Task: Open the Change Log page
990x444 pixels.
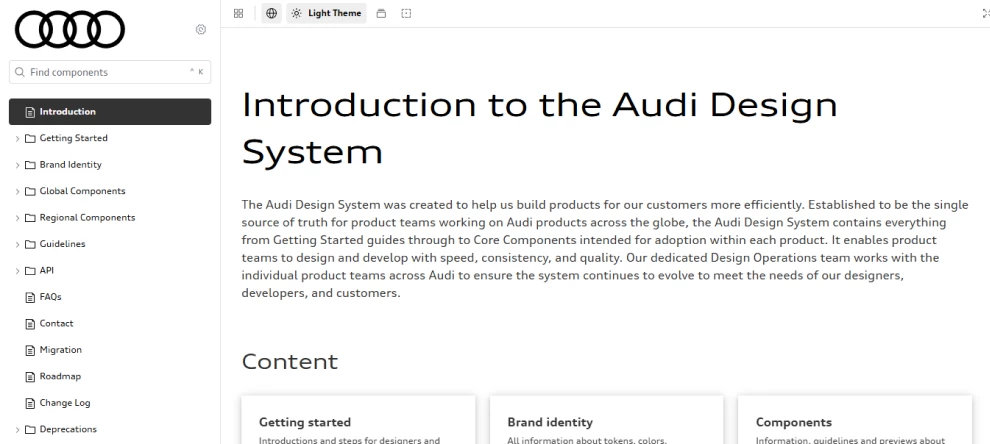Action: pyautogui.click(x=65, y=403)
